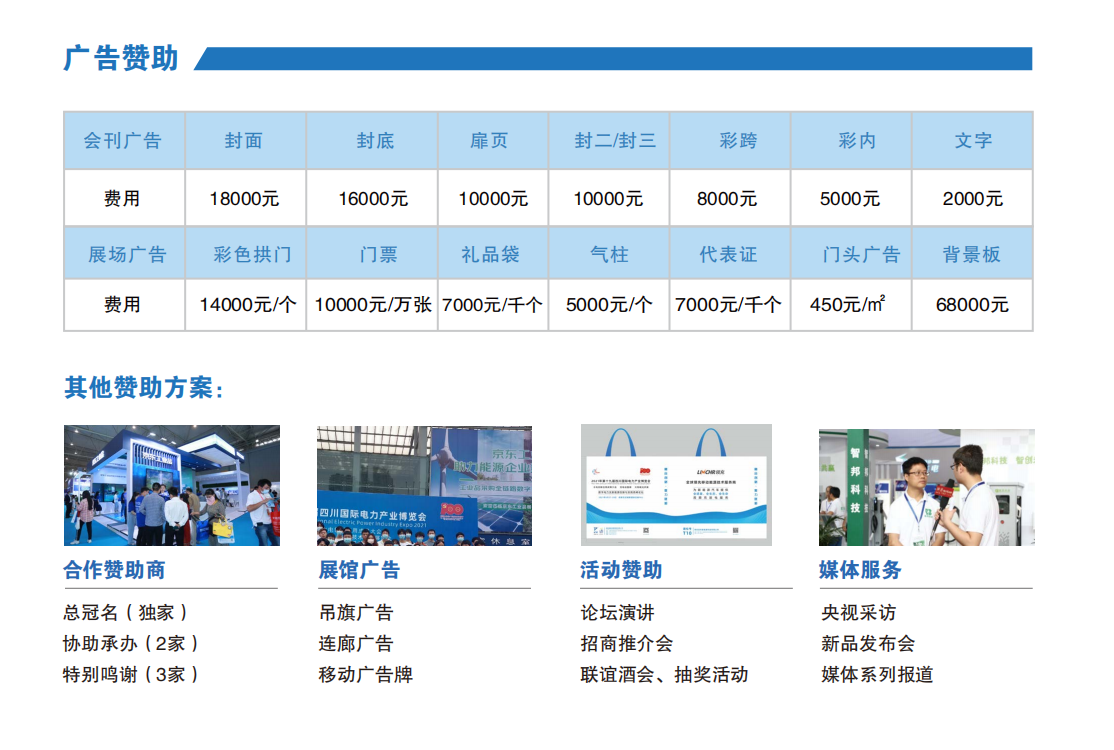The width and height of the screenshot is (1114, 750).
Task: Open the 媒体服务 section title
Action: [860, 570]
